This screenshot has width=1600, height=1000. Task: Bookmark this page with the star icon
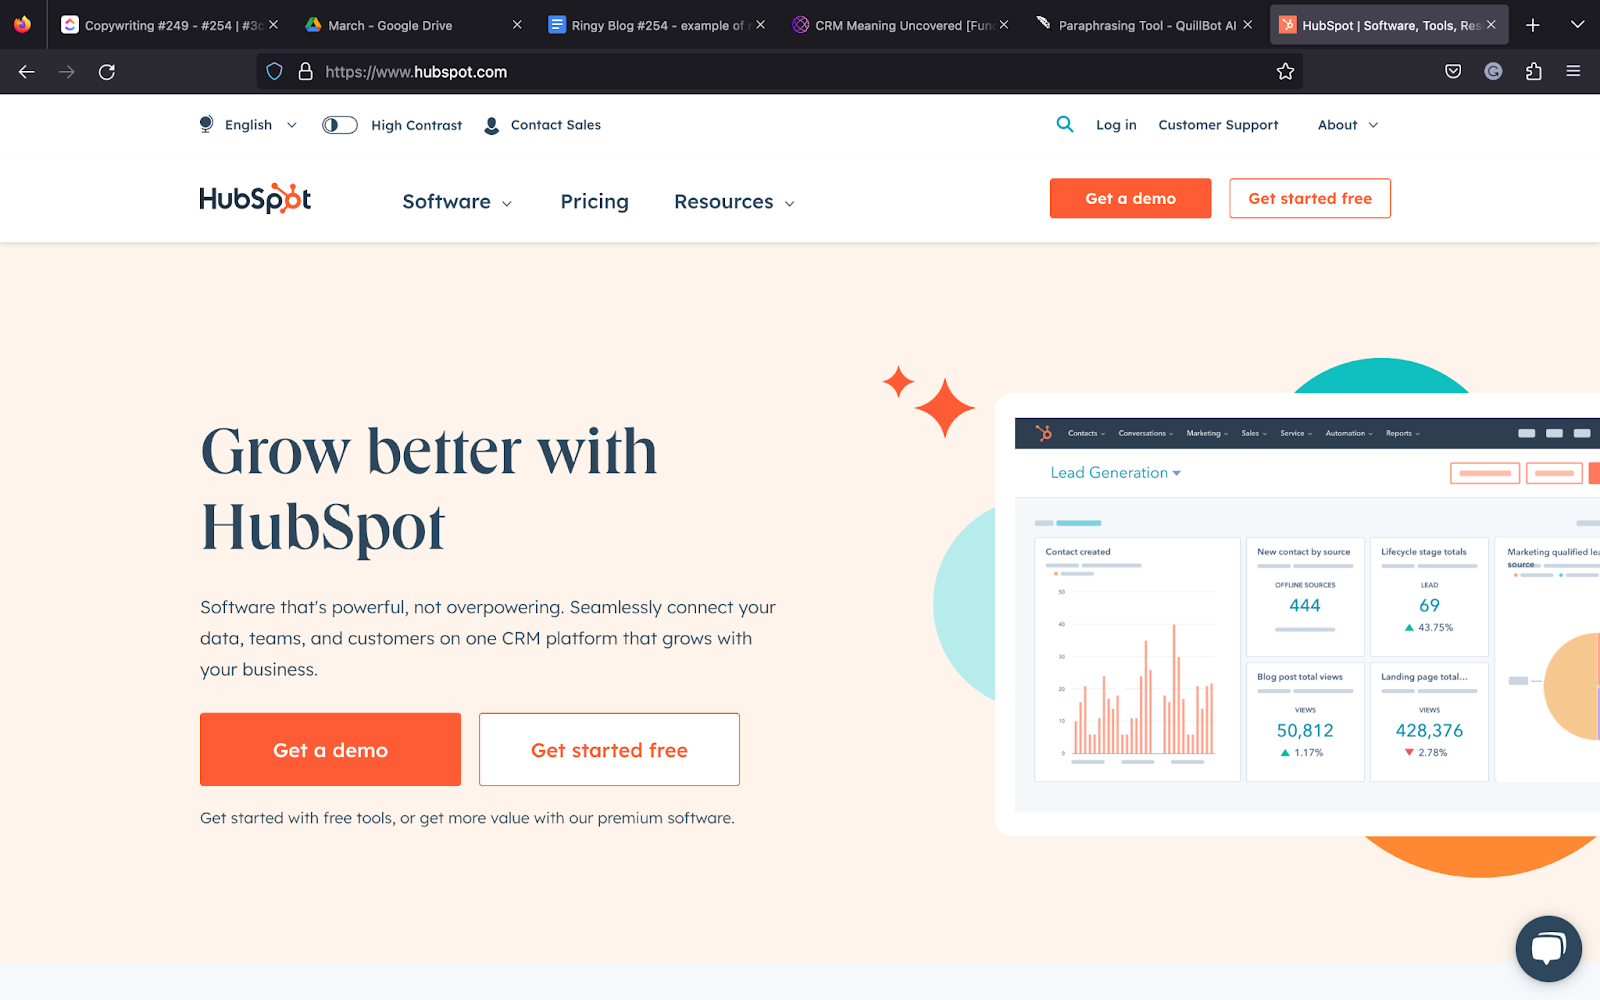[x=1285, y=72]
